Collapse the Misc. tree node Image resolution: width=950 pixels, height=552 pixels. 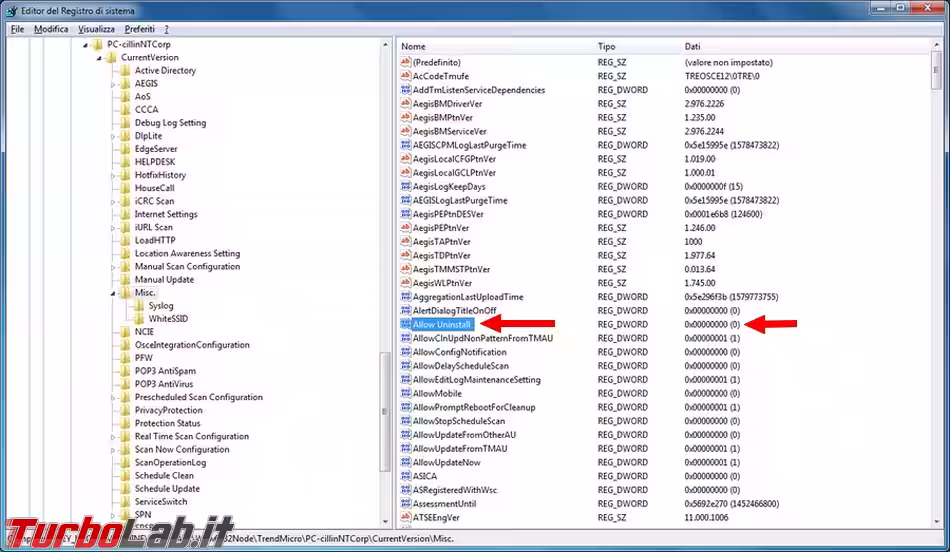pos(113,293)
